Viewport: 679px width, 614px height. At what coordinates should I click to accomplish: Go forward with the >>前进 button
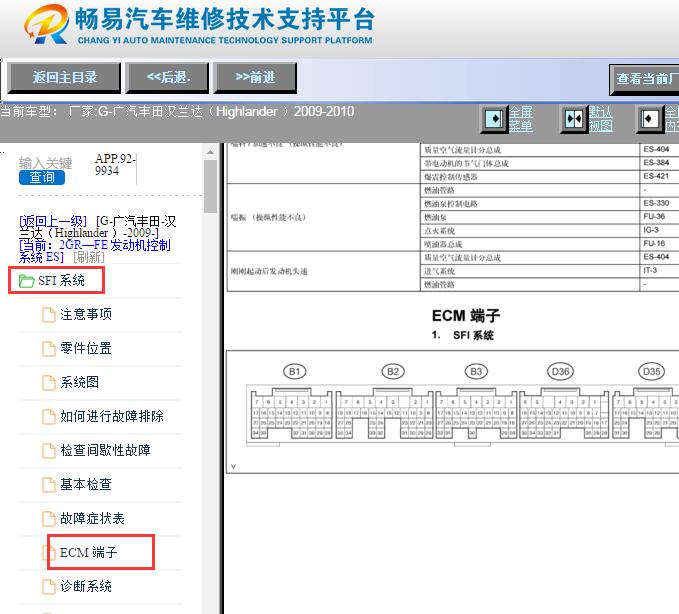[255, 78]
